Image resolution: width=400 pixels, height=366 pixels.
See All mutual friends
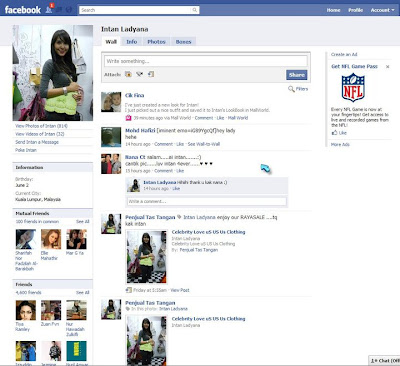[82, 221]
